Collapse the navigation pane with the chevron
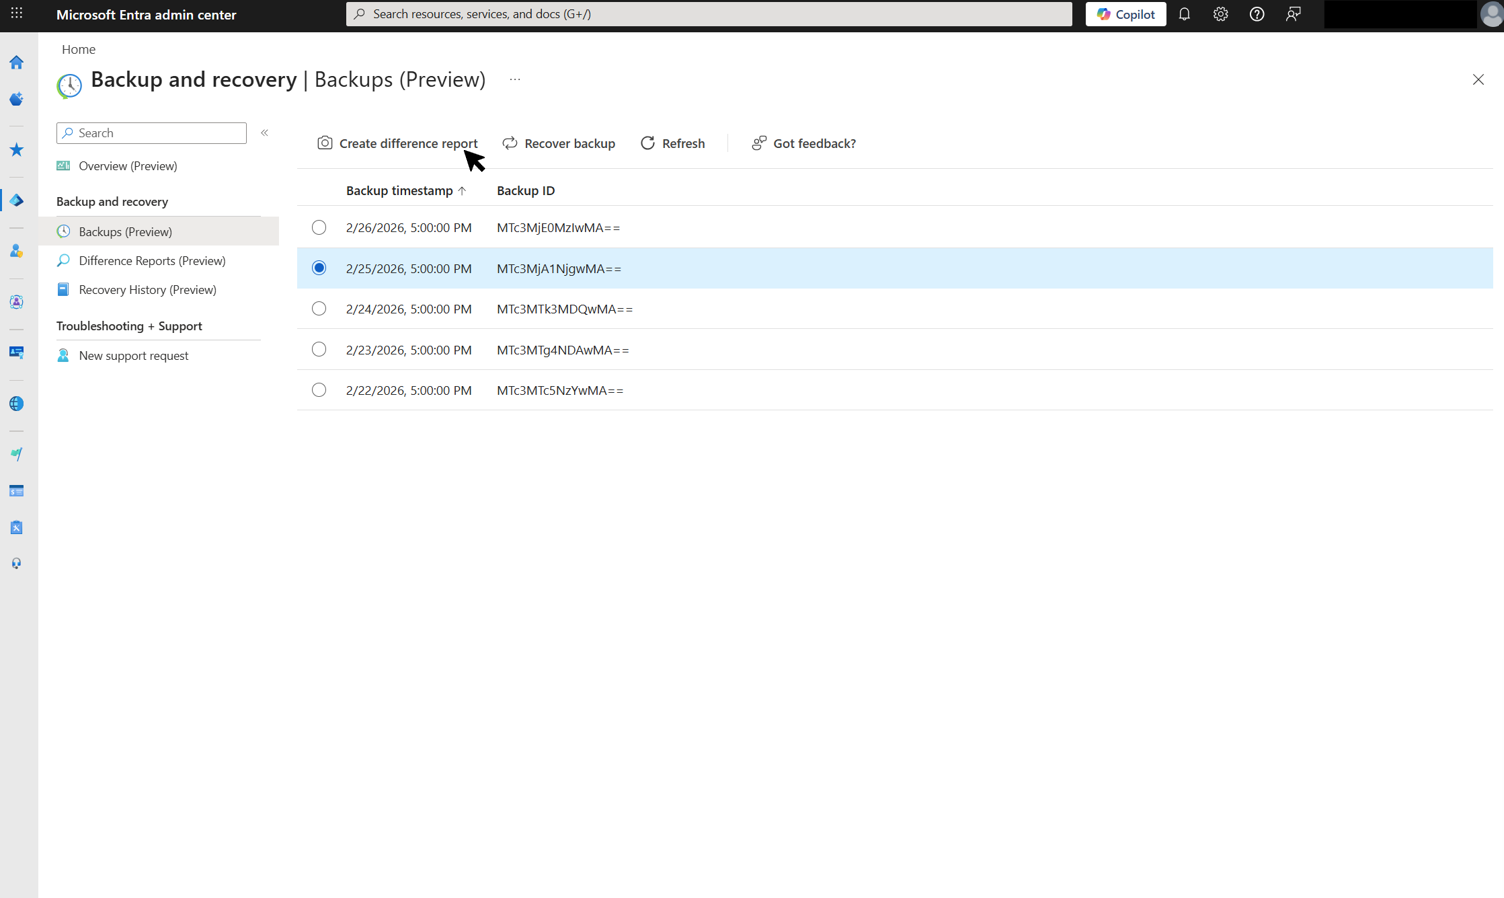The width and height of the screenshot is (1504, 898). point(264,132)
